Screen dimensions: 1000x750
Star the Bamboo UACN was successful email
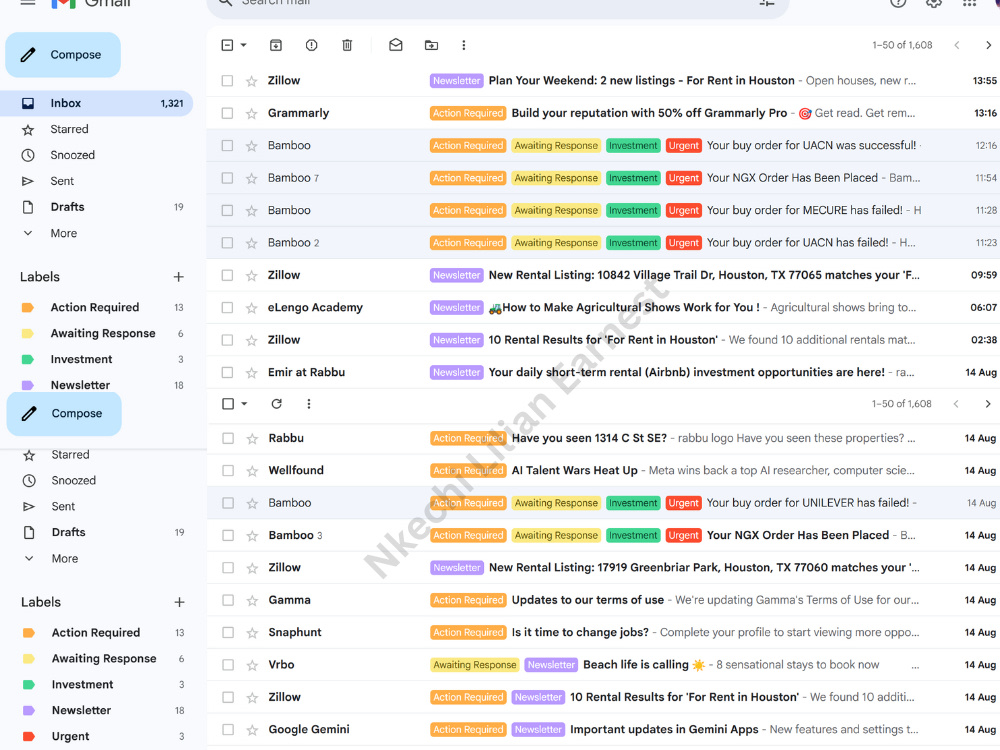click(251, 146)
